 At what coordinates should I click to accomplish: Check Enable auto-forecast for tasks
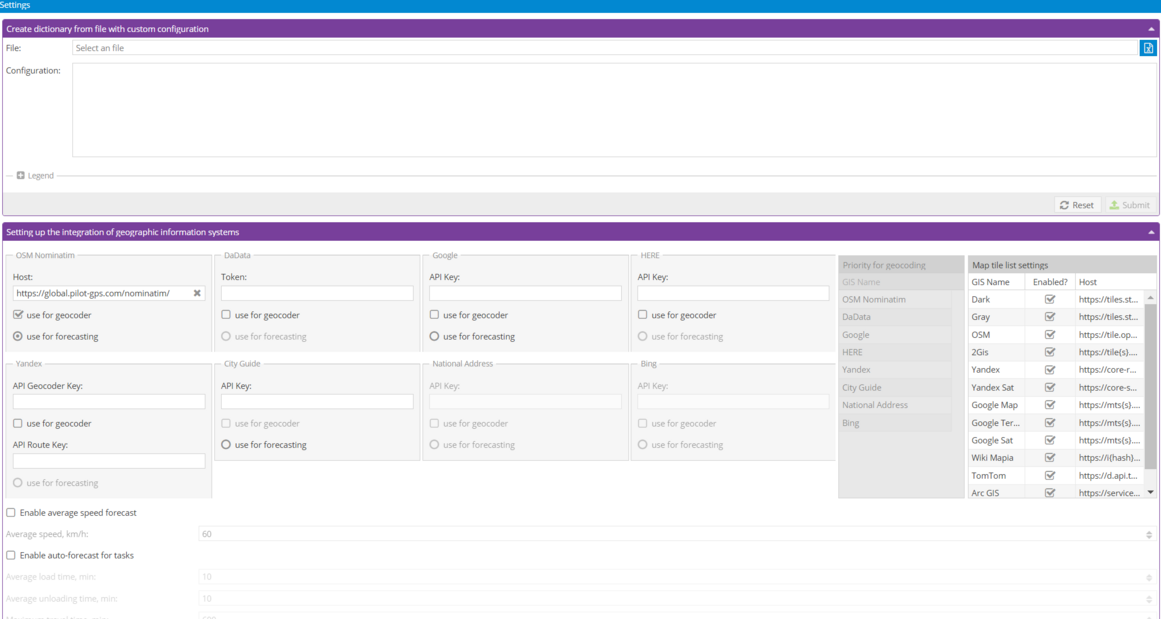click(11, 555)
